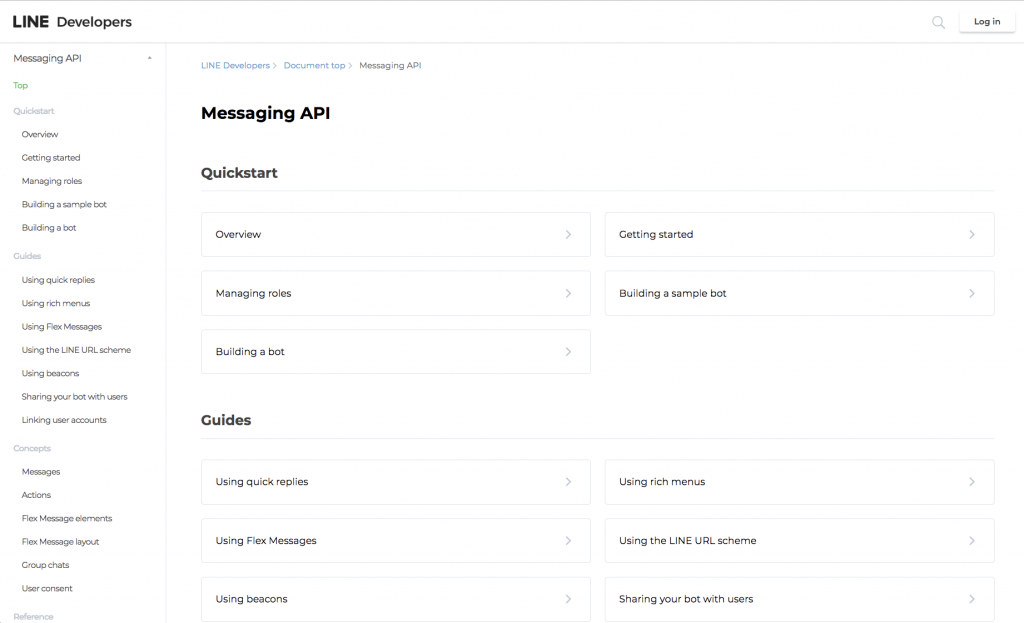This screenshot has width=1024, height=623.
Task: Click the chevron arrow on Overview card
Action: [568, 235]
